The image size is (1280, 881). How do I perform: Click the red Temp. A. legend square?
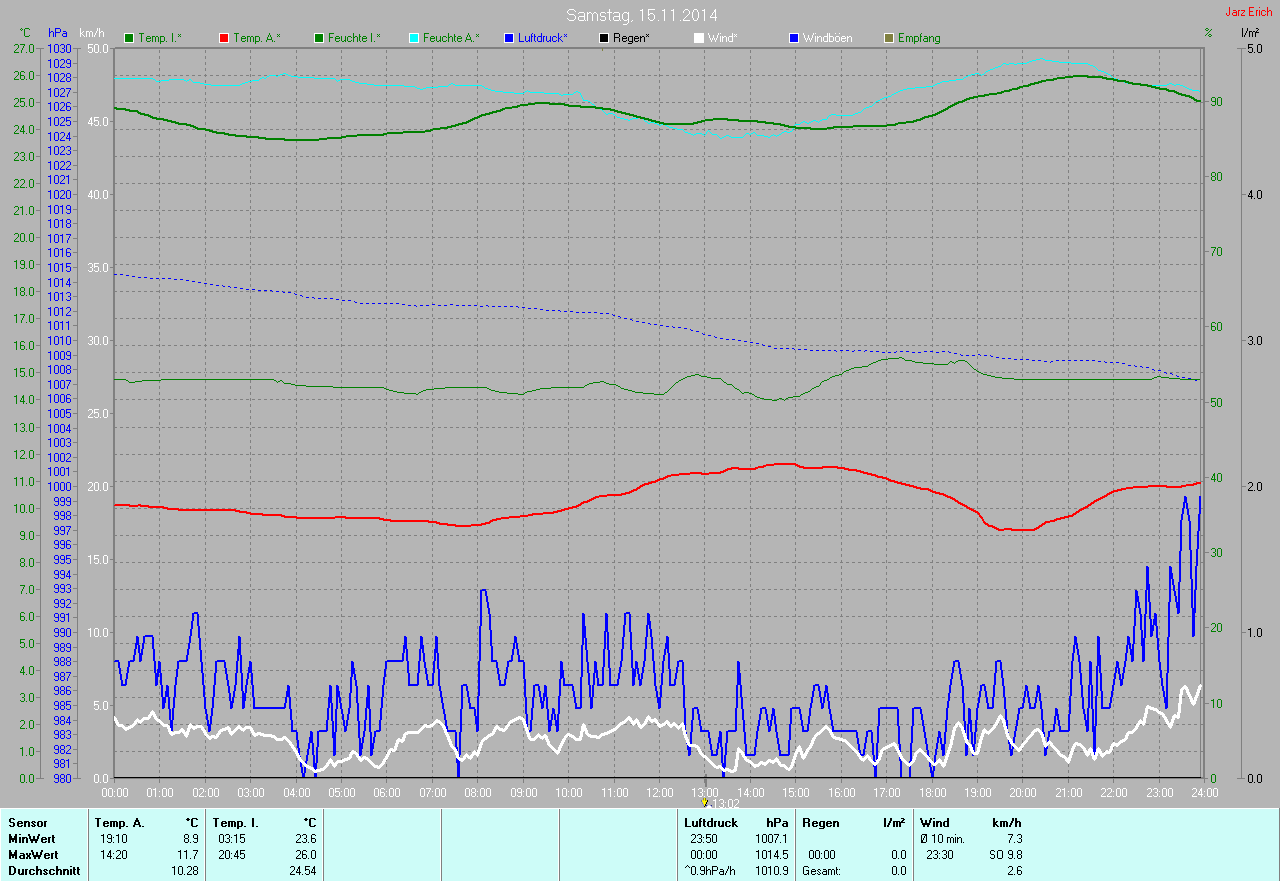pos(224,38)
